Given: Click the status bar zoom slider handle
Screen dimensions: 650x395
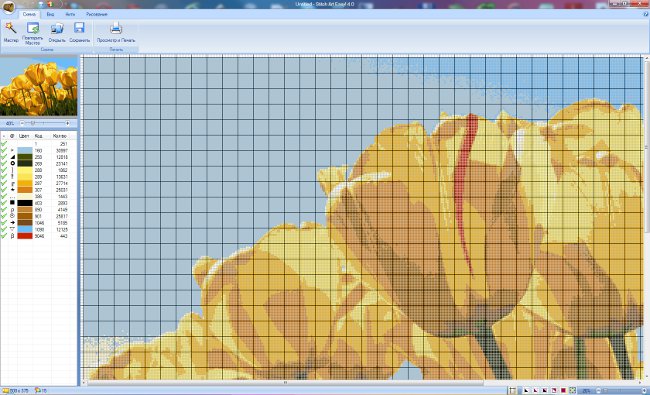Looking at the screenshot, I should point(606,390).
